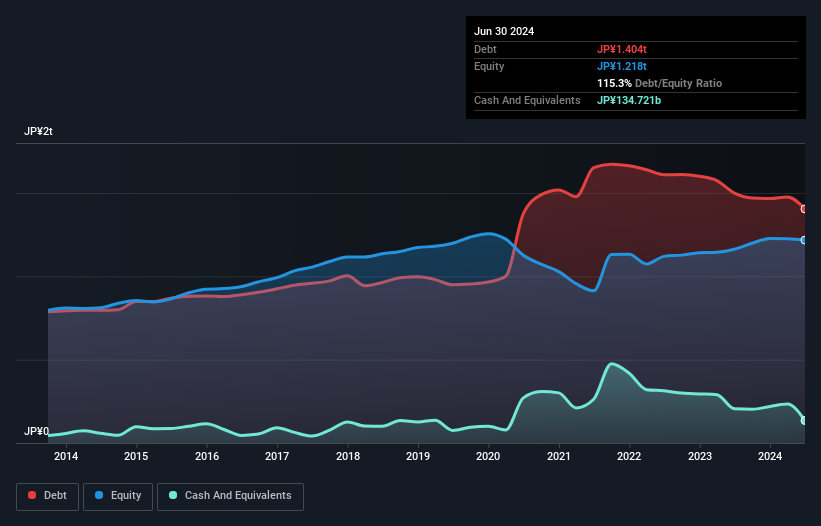Click the Jun 30 2024 tooltip date
The width and height of the screenshot is (821, 526).
[504, 31]
